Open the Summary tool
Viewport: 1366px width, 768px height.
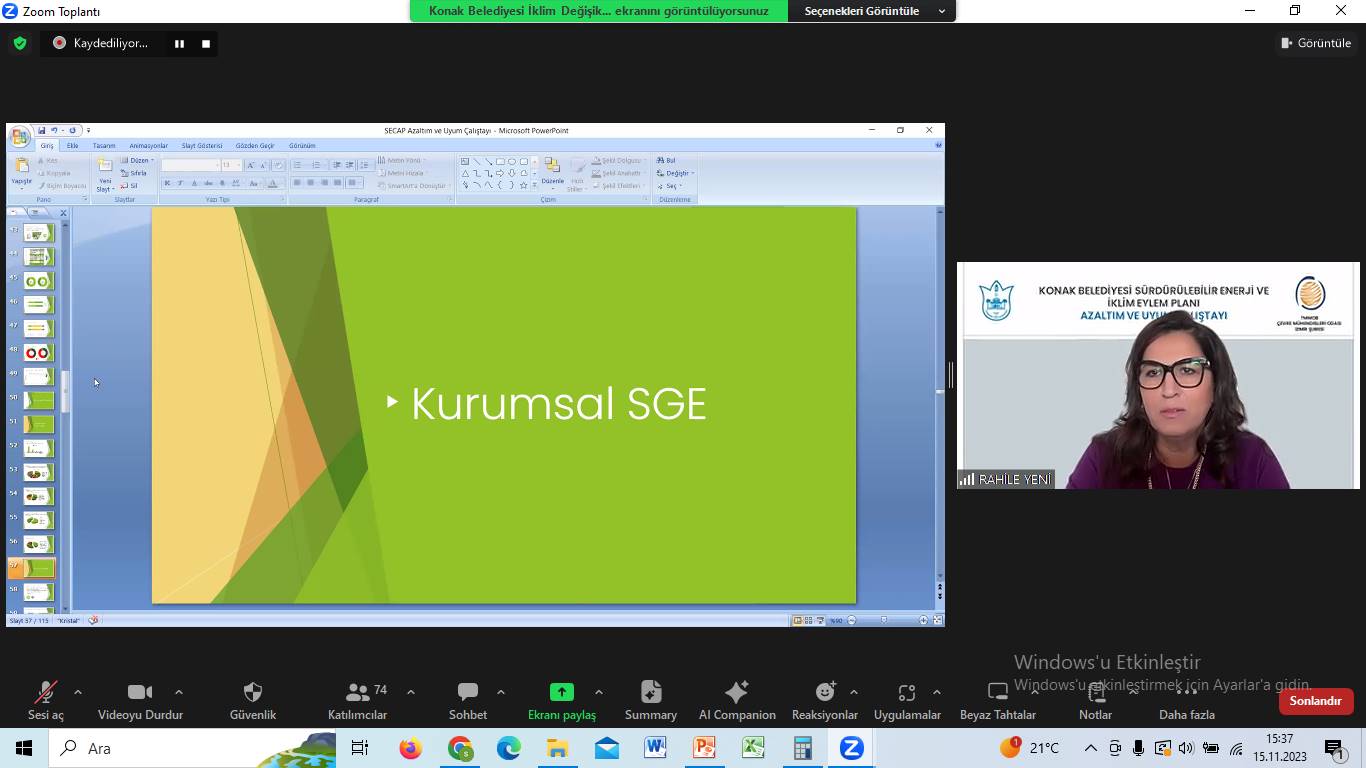[x=651, y=693]
